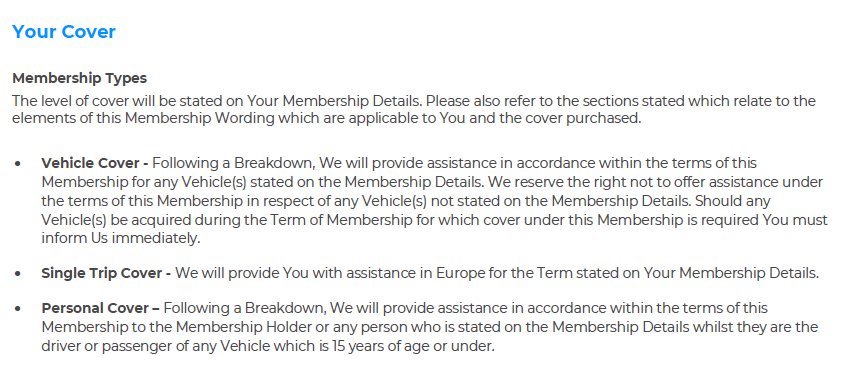
Task: Select the 'Personal Cover –' bold label
Action: point(100,308)
